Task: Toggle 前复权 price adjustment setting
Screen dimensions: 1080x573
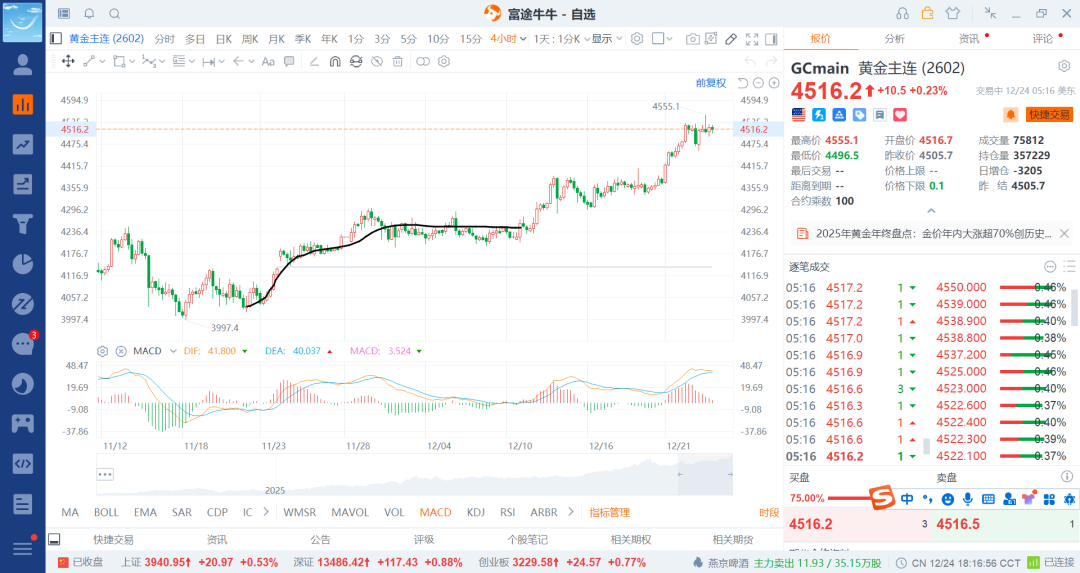Action: (x=711, y=83)
